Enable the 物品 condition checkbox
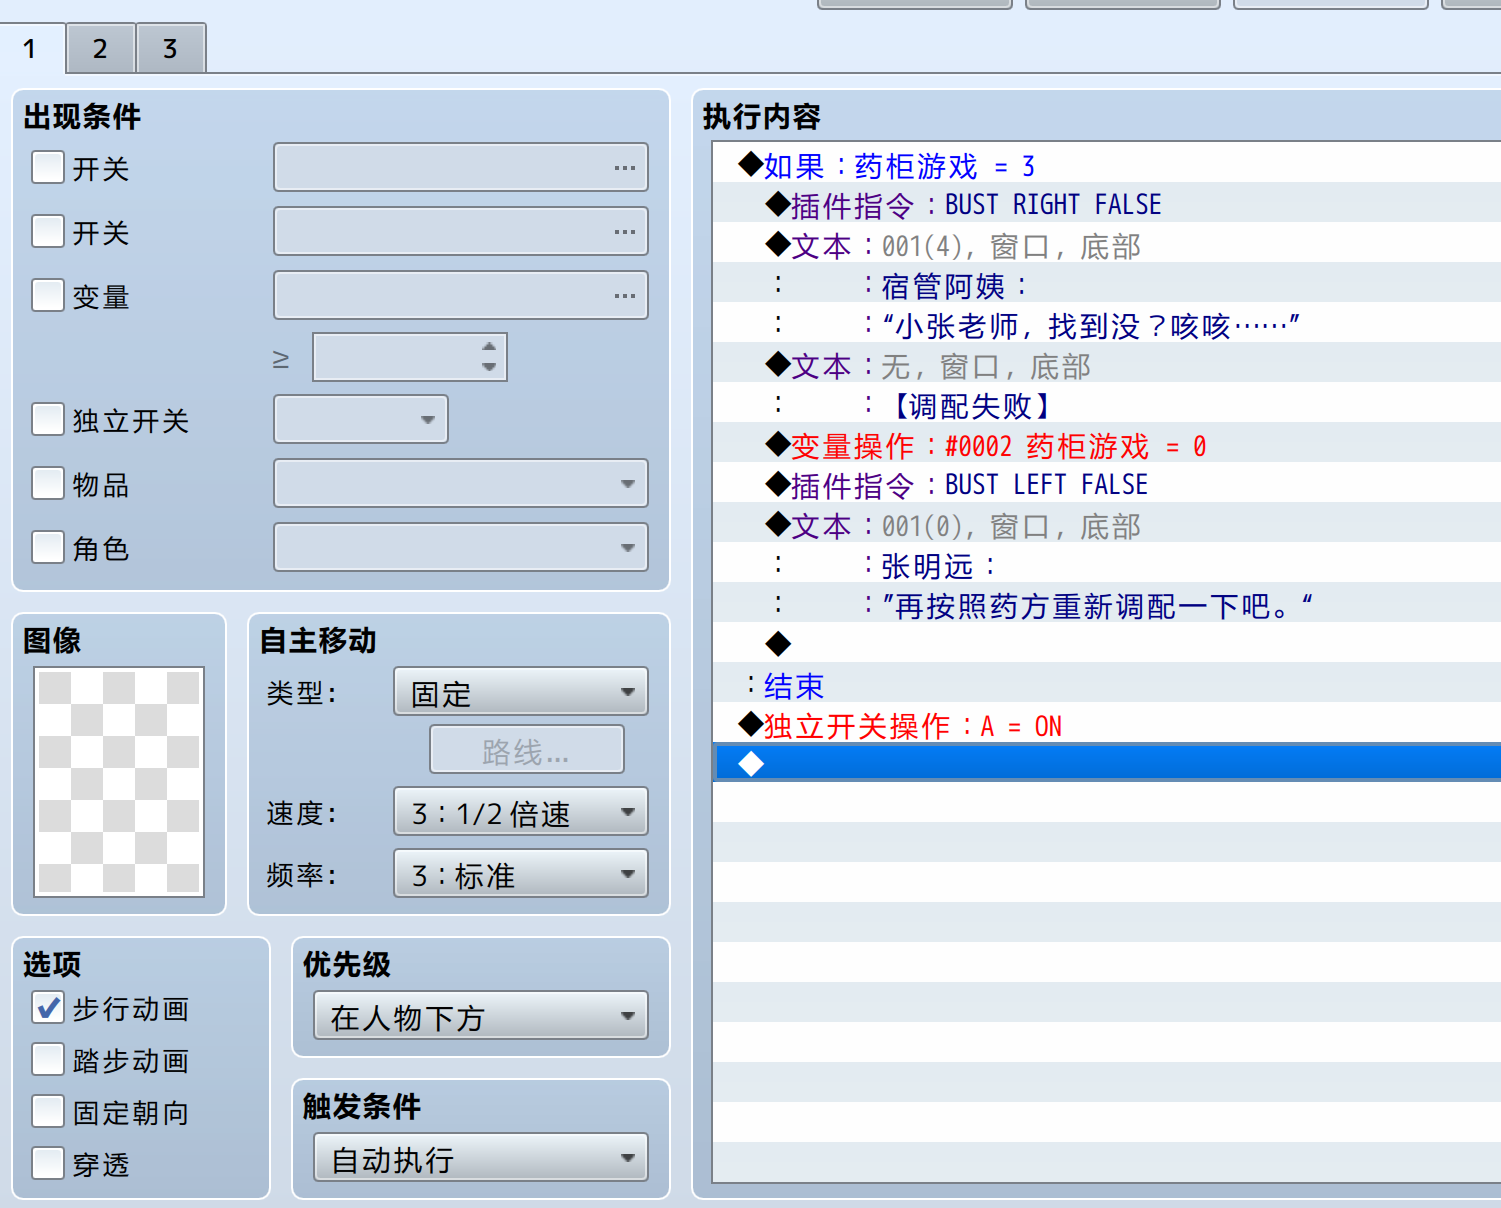 (x=48, y=483)
